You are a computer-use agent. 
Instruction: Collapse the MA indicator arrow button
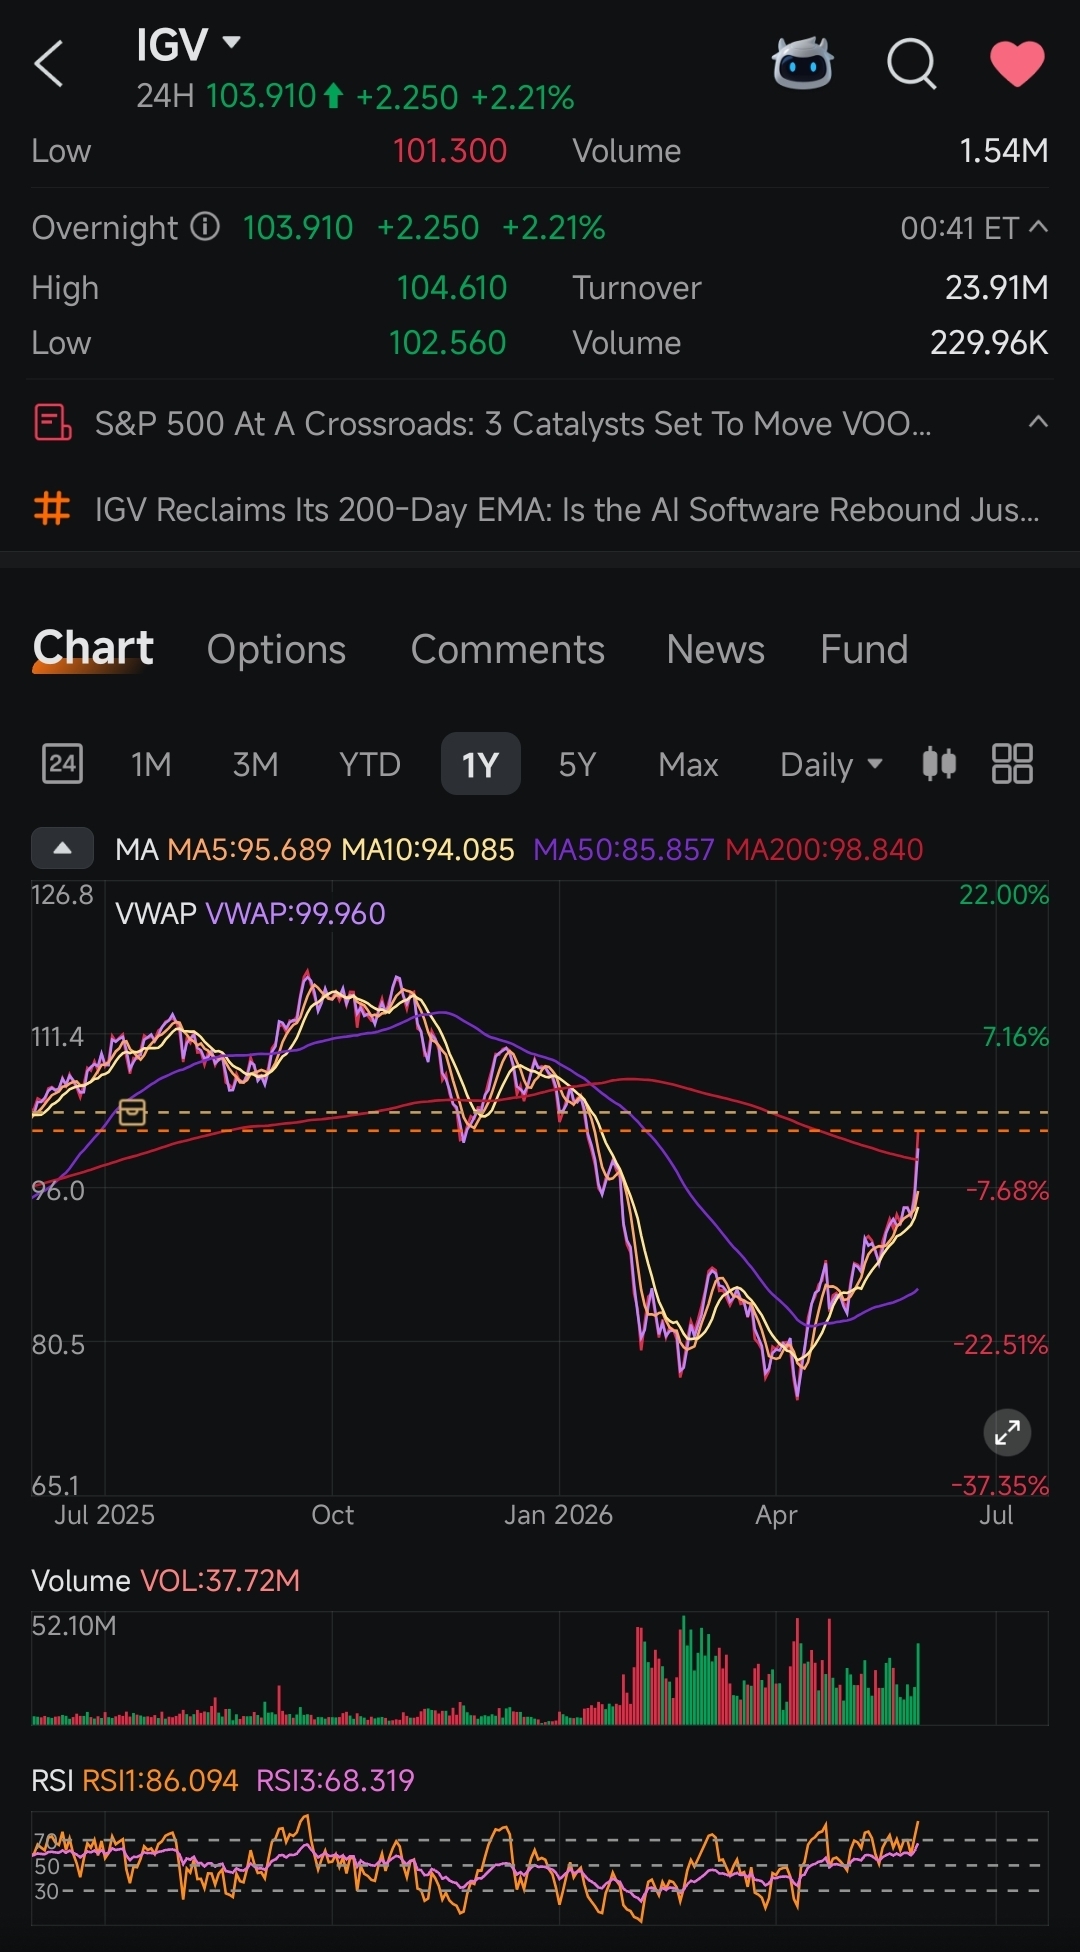[62, 849]
